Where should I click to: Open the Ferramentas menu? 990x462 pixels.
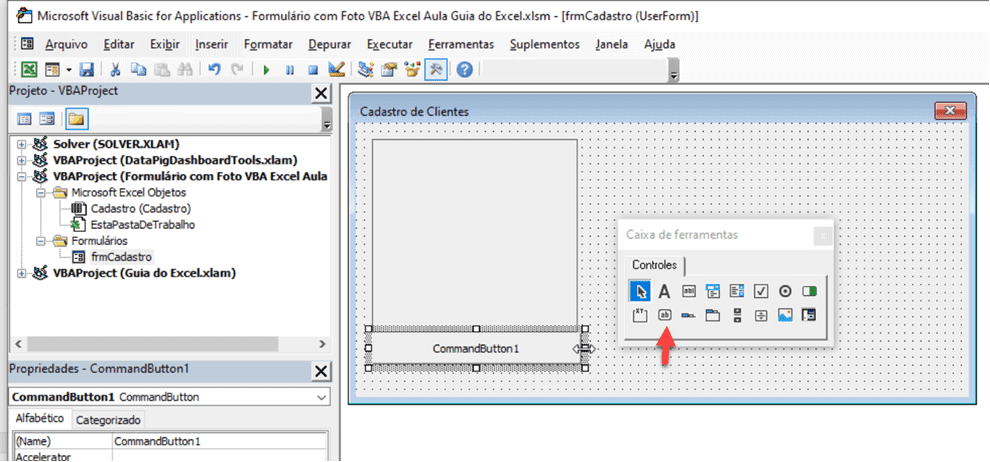461,44
